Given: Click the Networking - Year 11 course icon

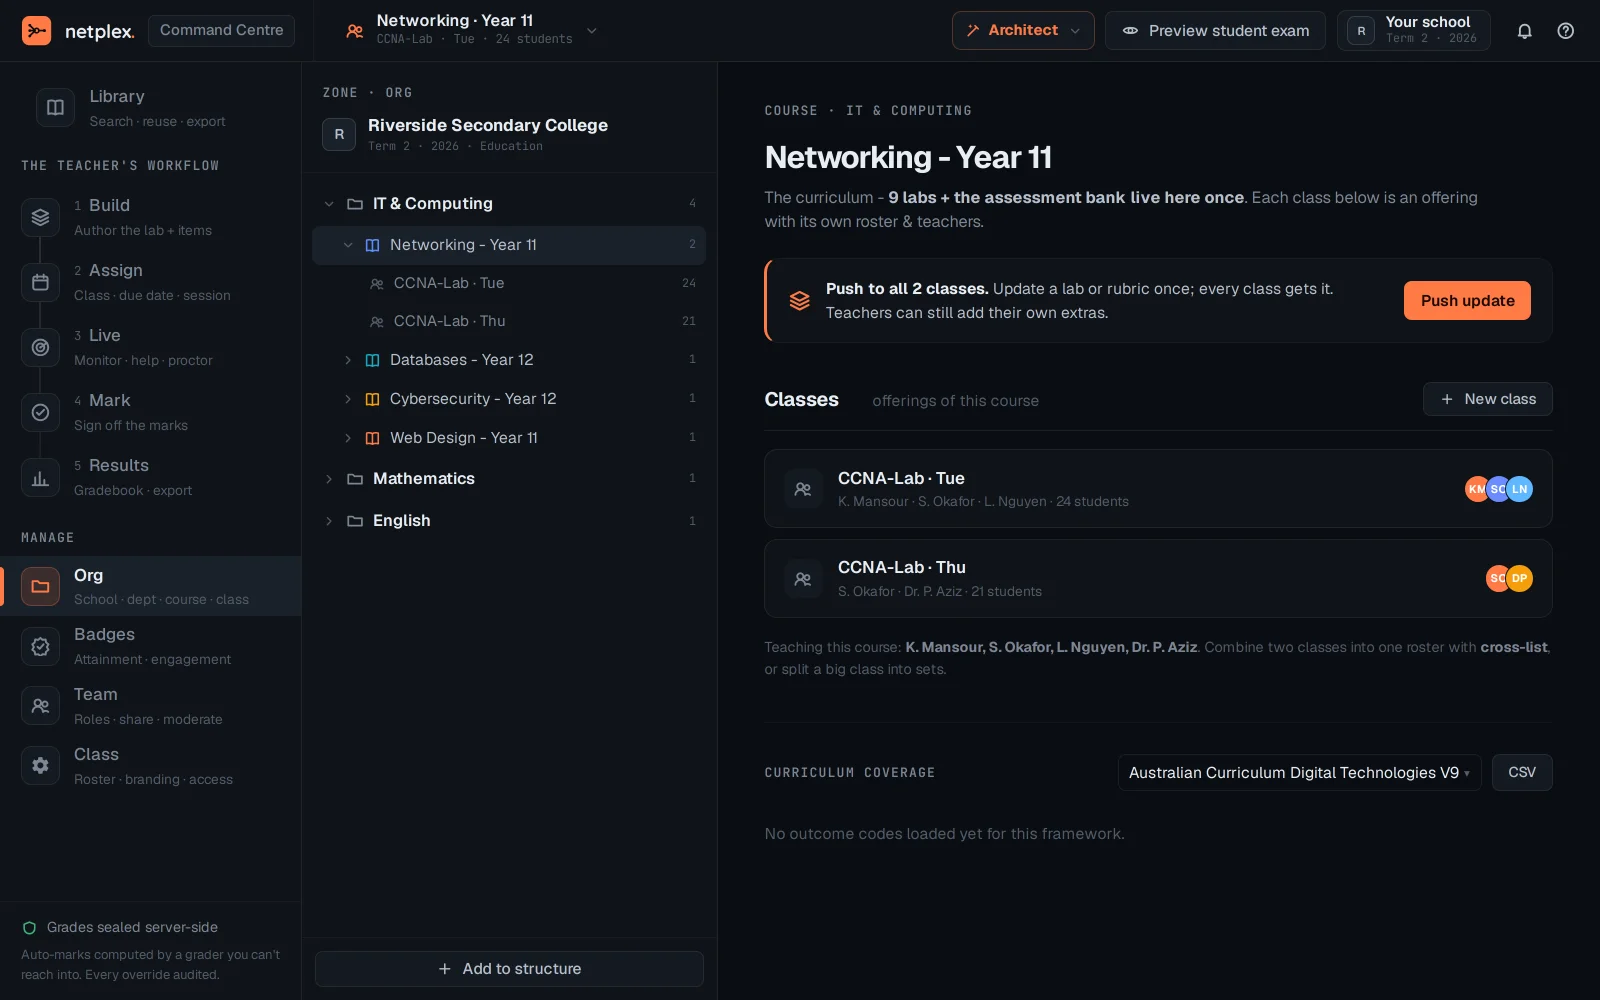Looking at the screenshot, I should point(372,245).
